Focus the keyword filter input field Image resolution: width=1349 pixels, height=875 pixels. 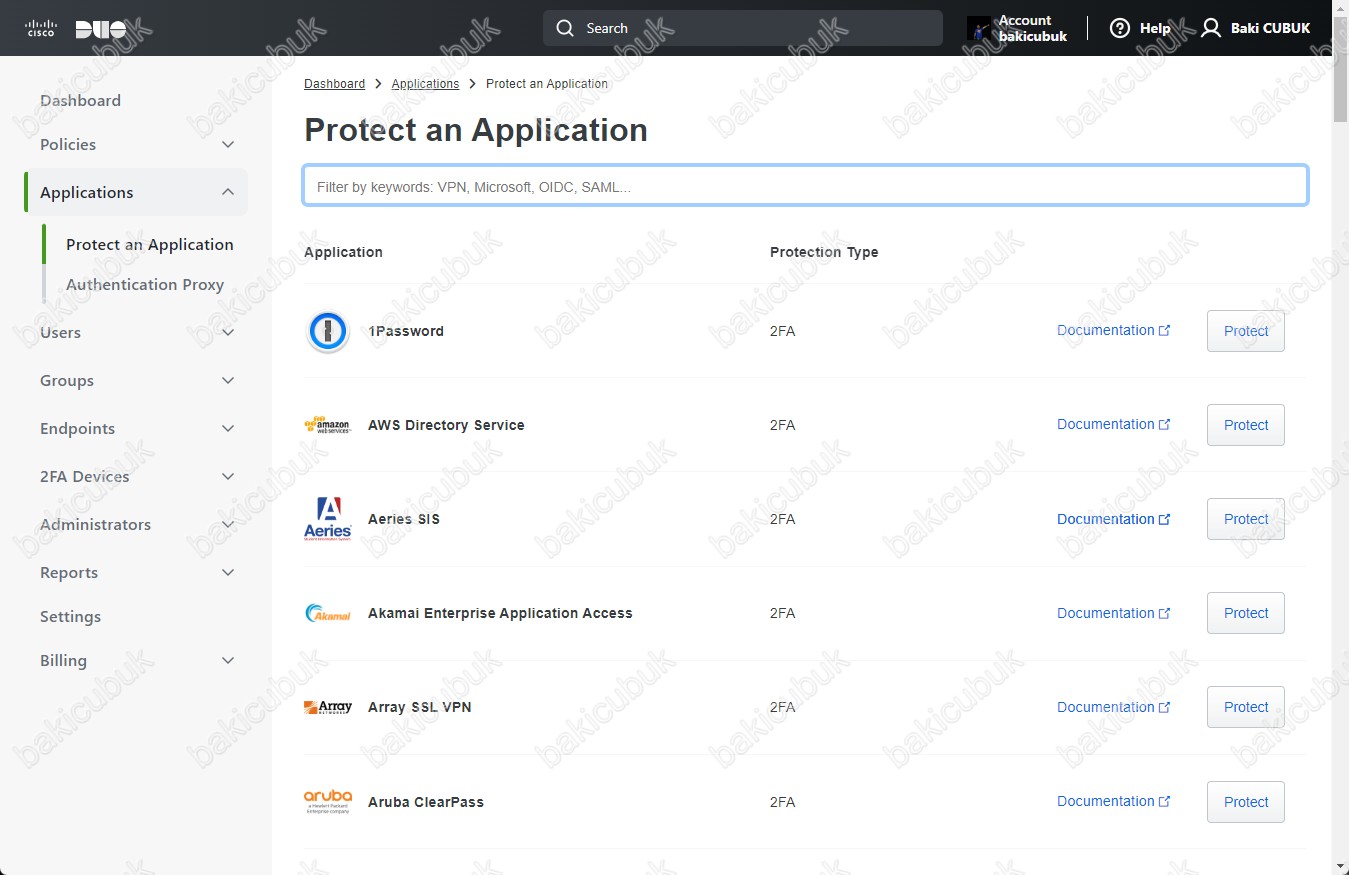coord(805,186)
